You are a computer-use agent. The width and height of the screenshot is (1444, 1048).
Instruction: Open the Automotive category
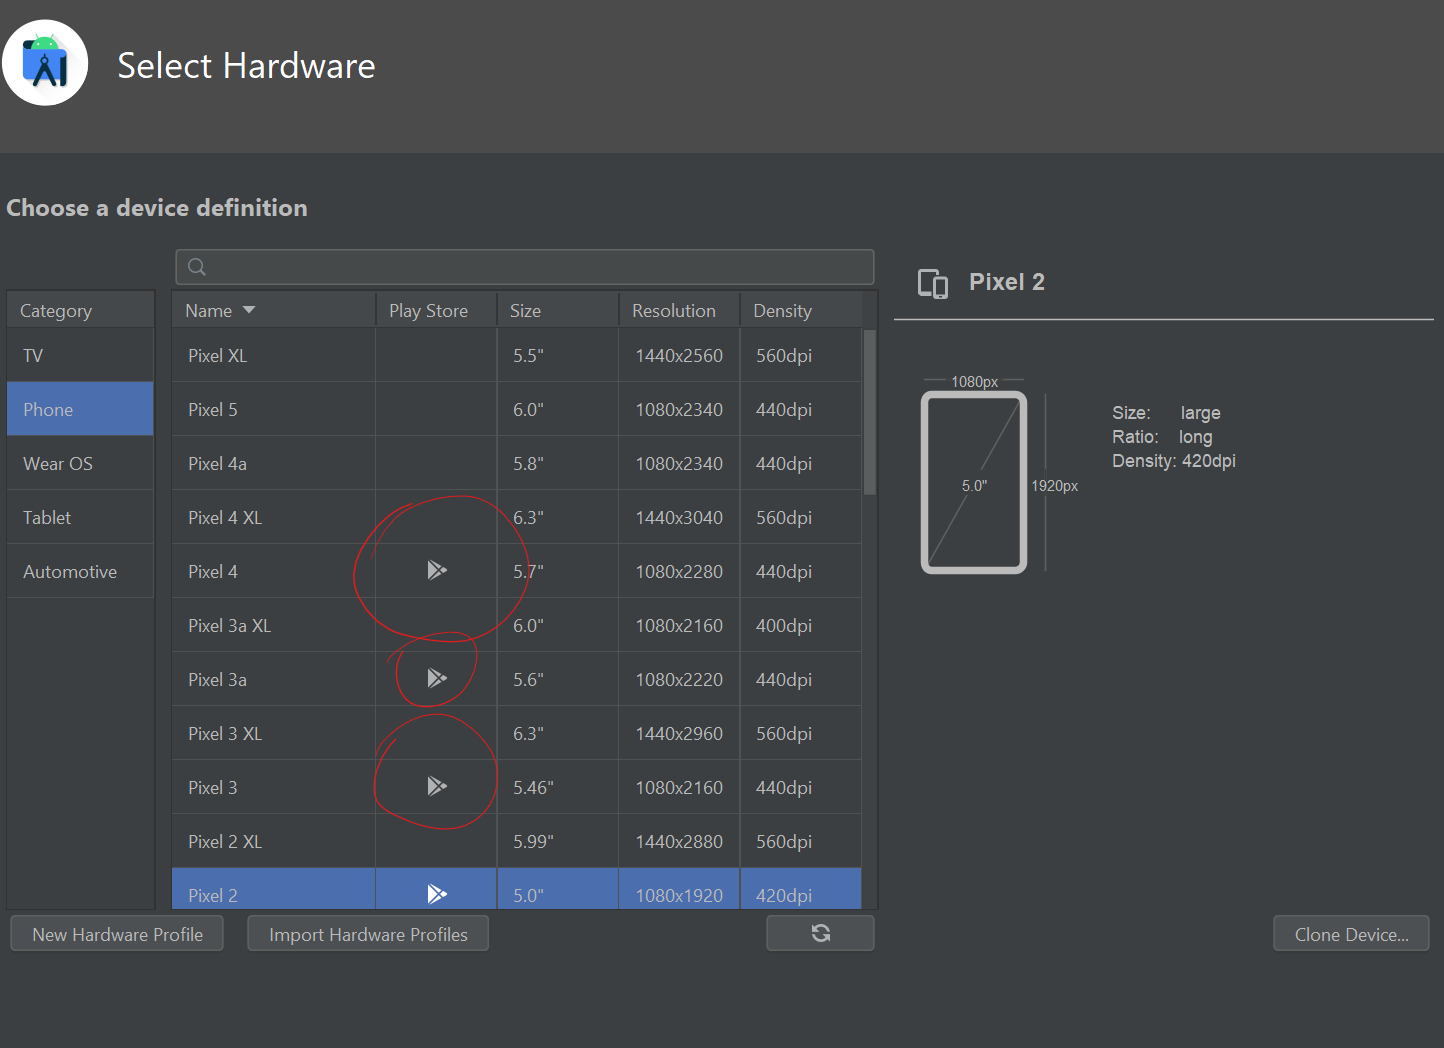point(80,571)
